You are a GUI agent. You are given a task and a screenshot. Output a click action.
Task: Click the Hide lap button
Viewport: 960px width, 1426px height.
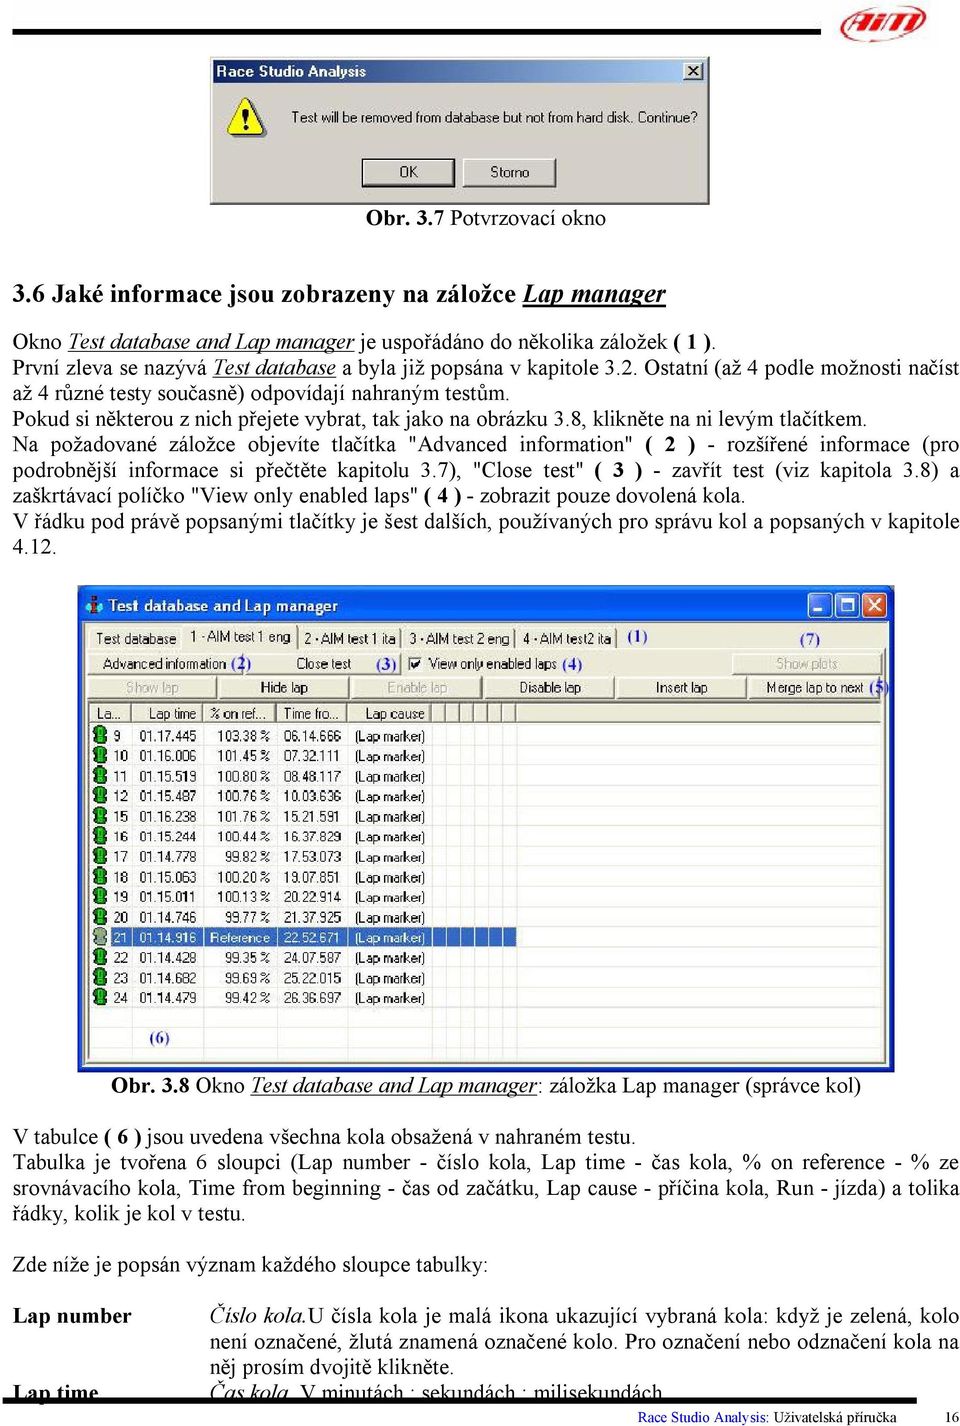284,687
